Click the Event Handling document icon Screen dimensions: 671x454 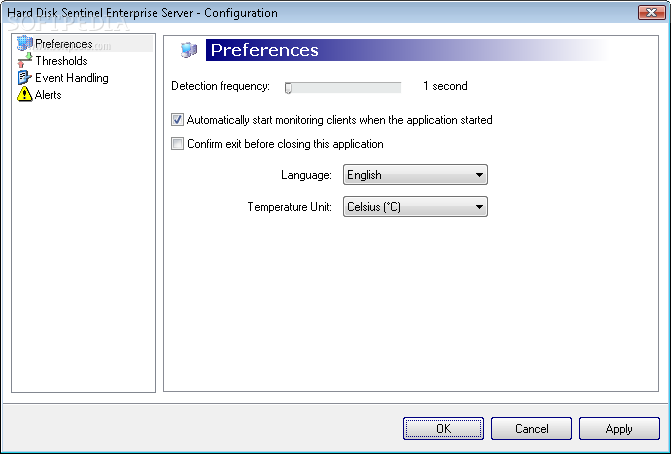pos(24,78)
